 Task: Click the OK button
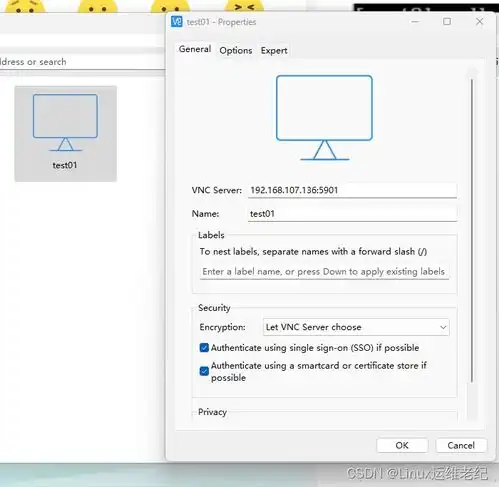click(x=402, y=445)
